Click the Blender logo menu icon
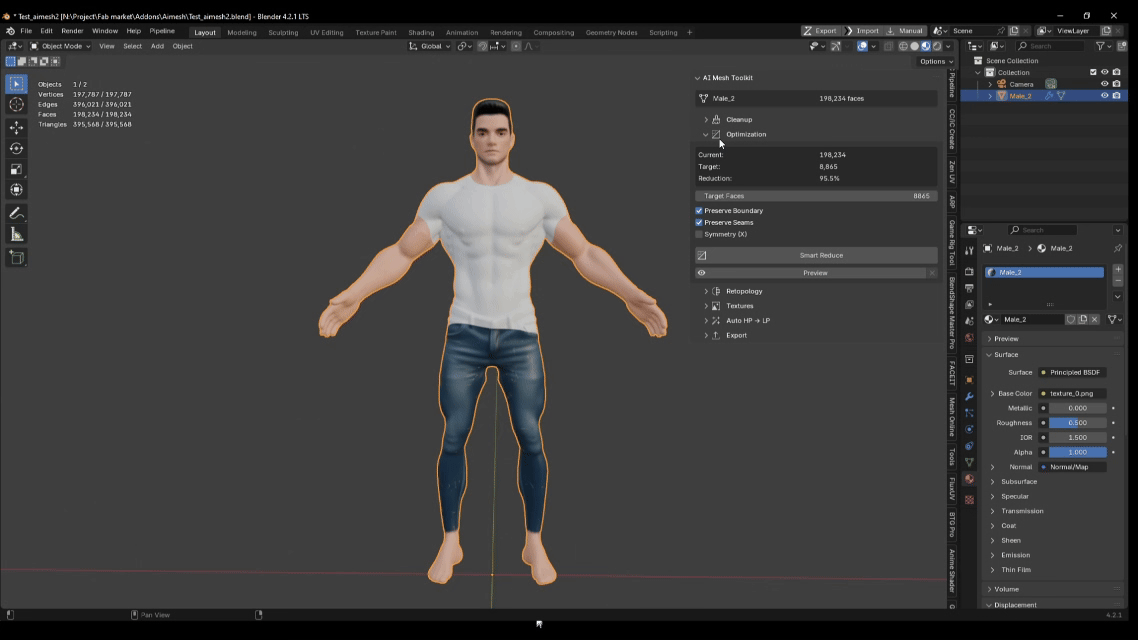Viewport: 1138px width, 640px height. 10,31
